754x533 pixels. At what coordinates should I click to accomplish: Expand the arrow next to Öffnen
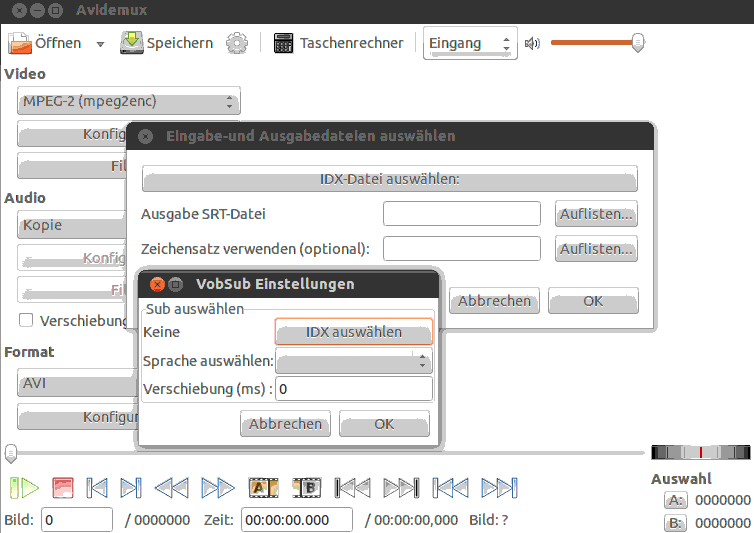click(x=100, y=44)
